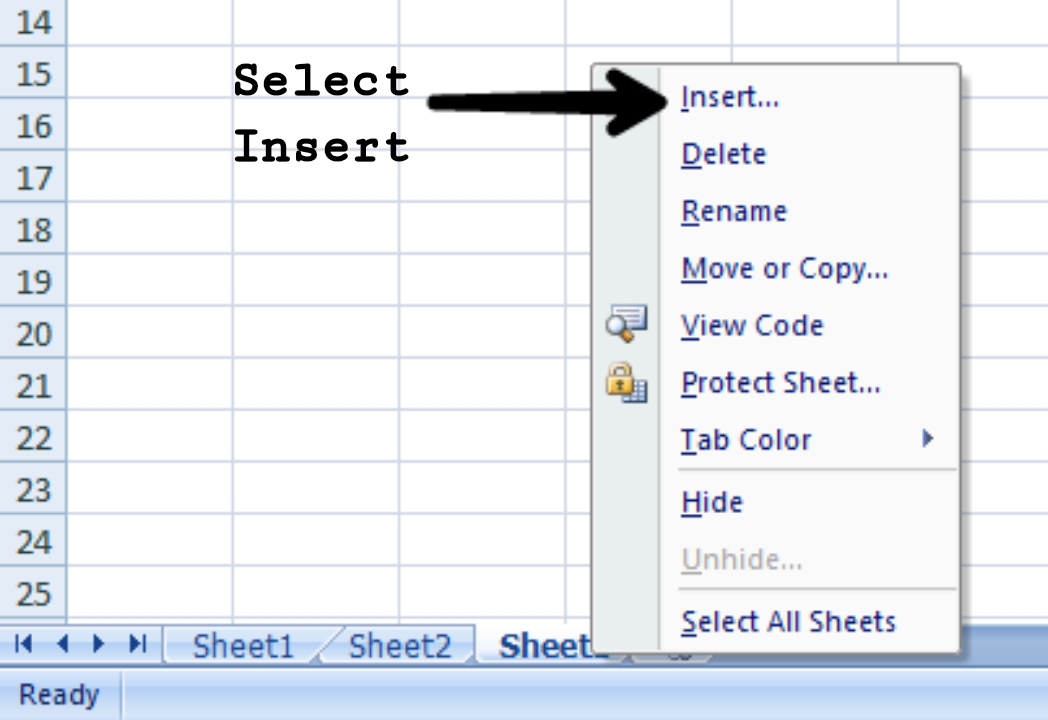Image resolution: width=1048 pixels, height=720 pixels.
Task: Click Select All Sheets option
Action: [x=788, y=621]
